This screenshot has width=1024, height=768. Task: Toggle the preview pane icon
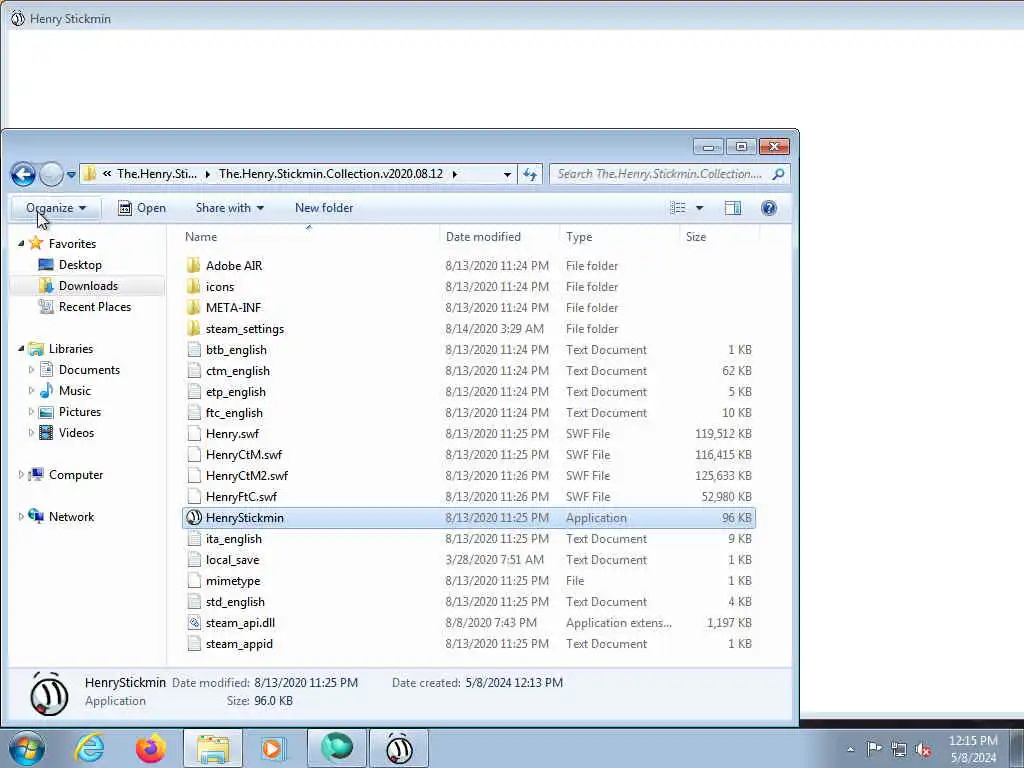pos(733,208)
